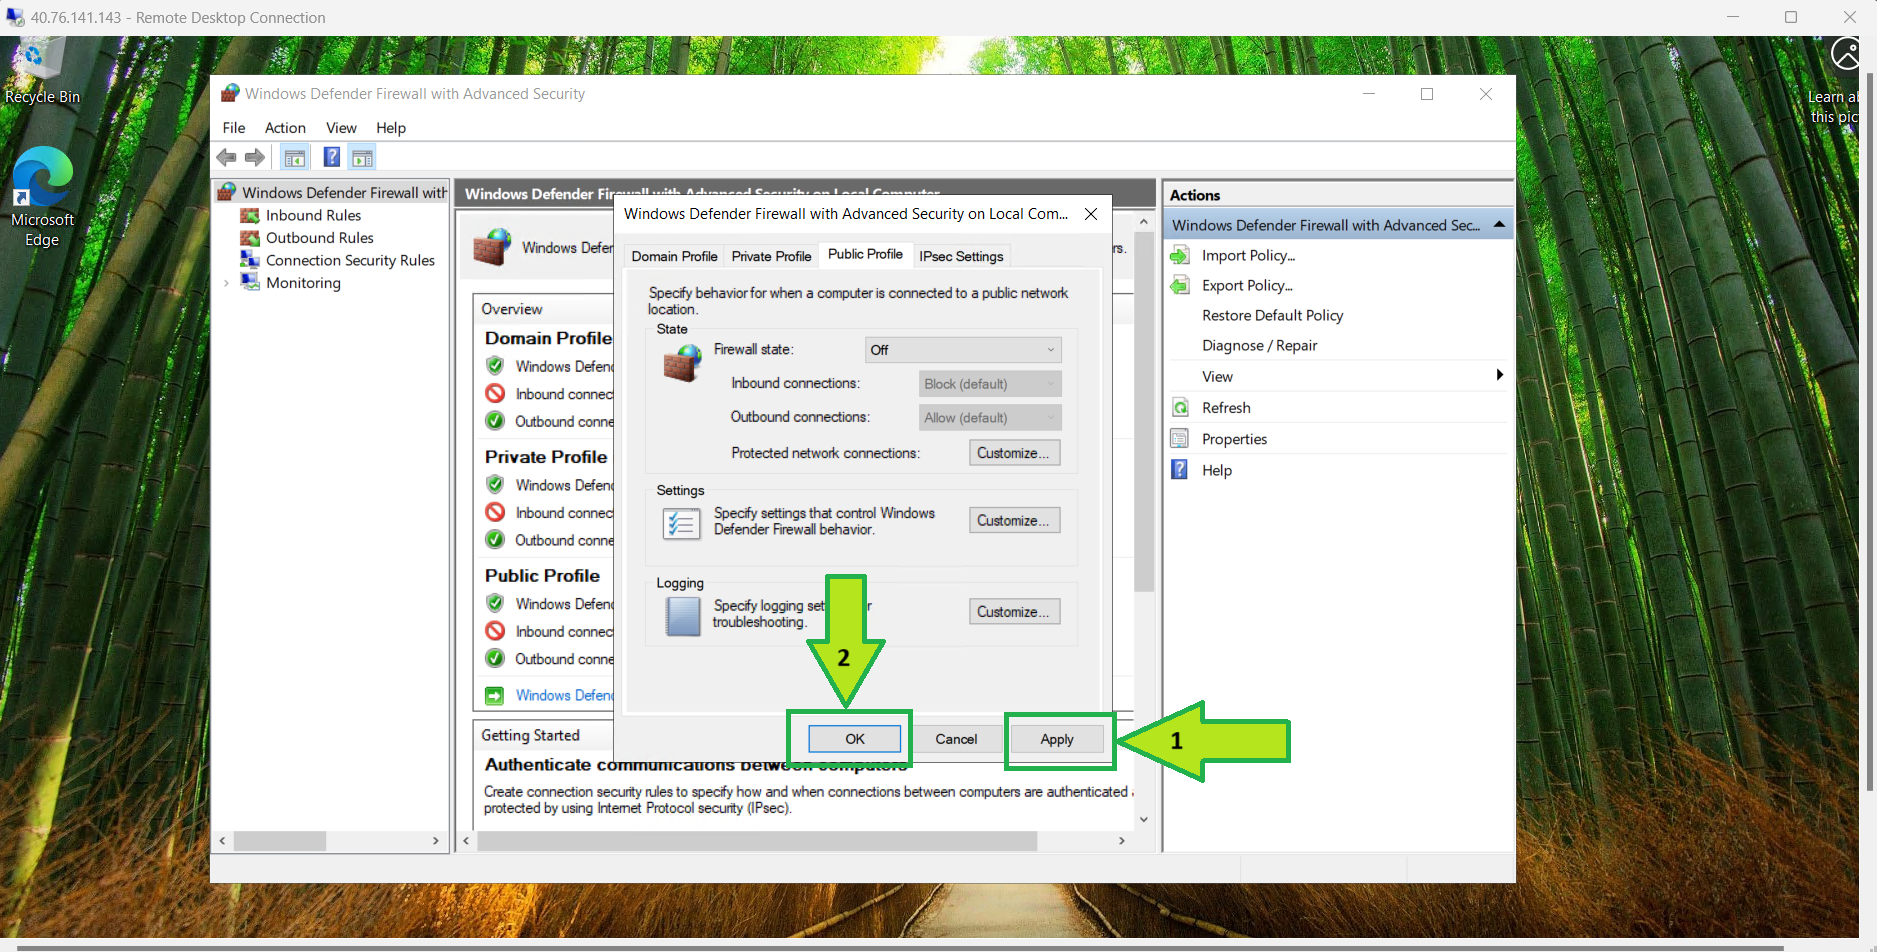
Task: Customize Logging settings
Action: click(1014, 612)
